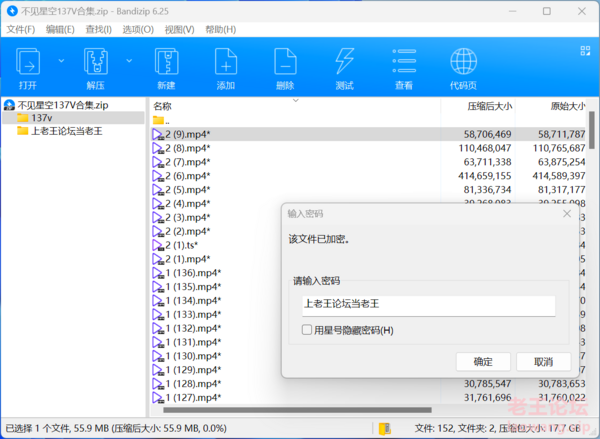The width and height of the screenshot is (600, 439).
Task: Click video icon of 1 (127).mp4
Action: 158,398
